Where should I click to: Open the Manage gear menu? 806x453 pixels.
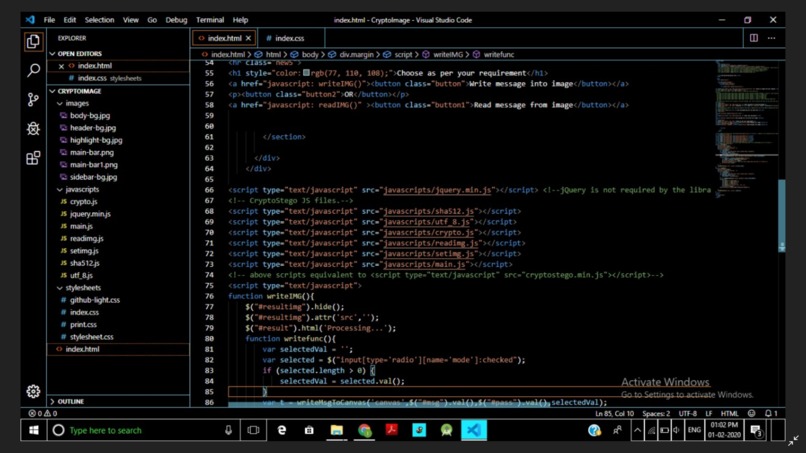click(33, 391)
